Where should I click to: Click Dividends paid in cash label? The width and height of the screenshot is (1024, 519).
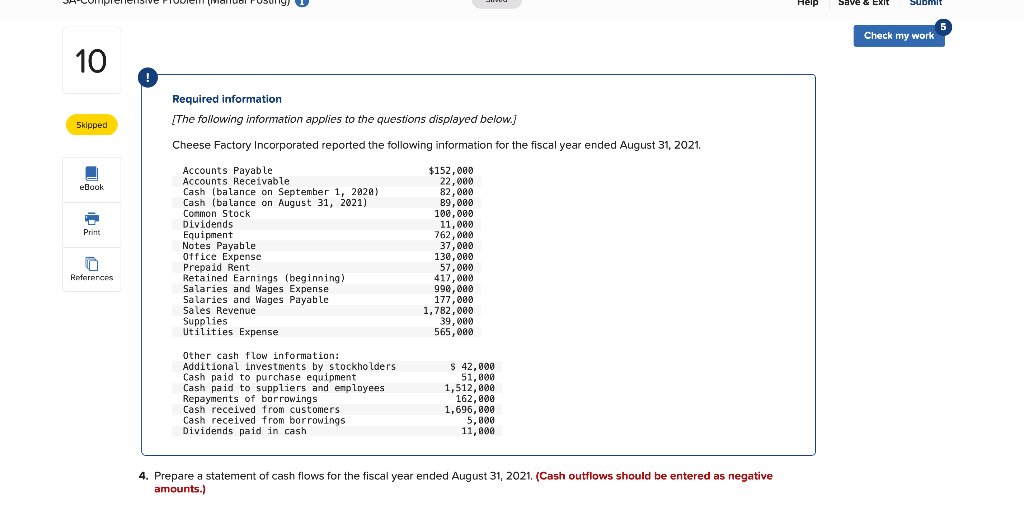pos(244,432)
